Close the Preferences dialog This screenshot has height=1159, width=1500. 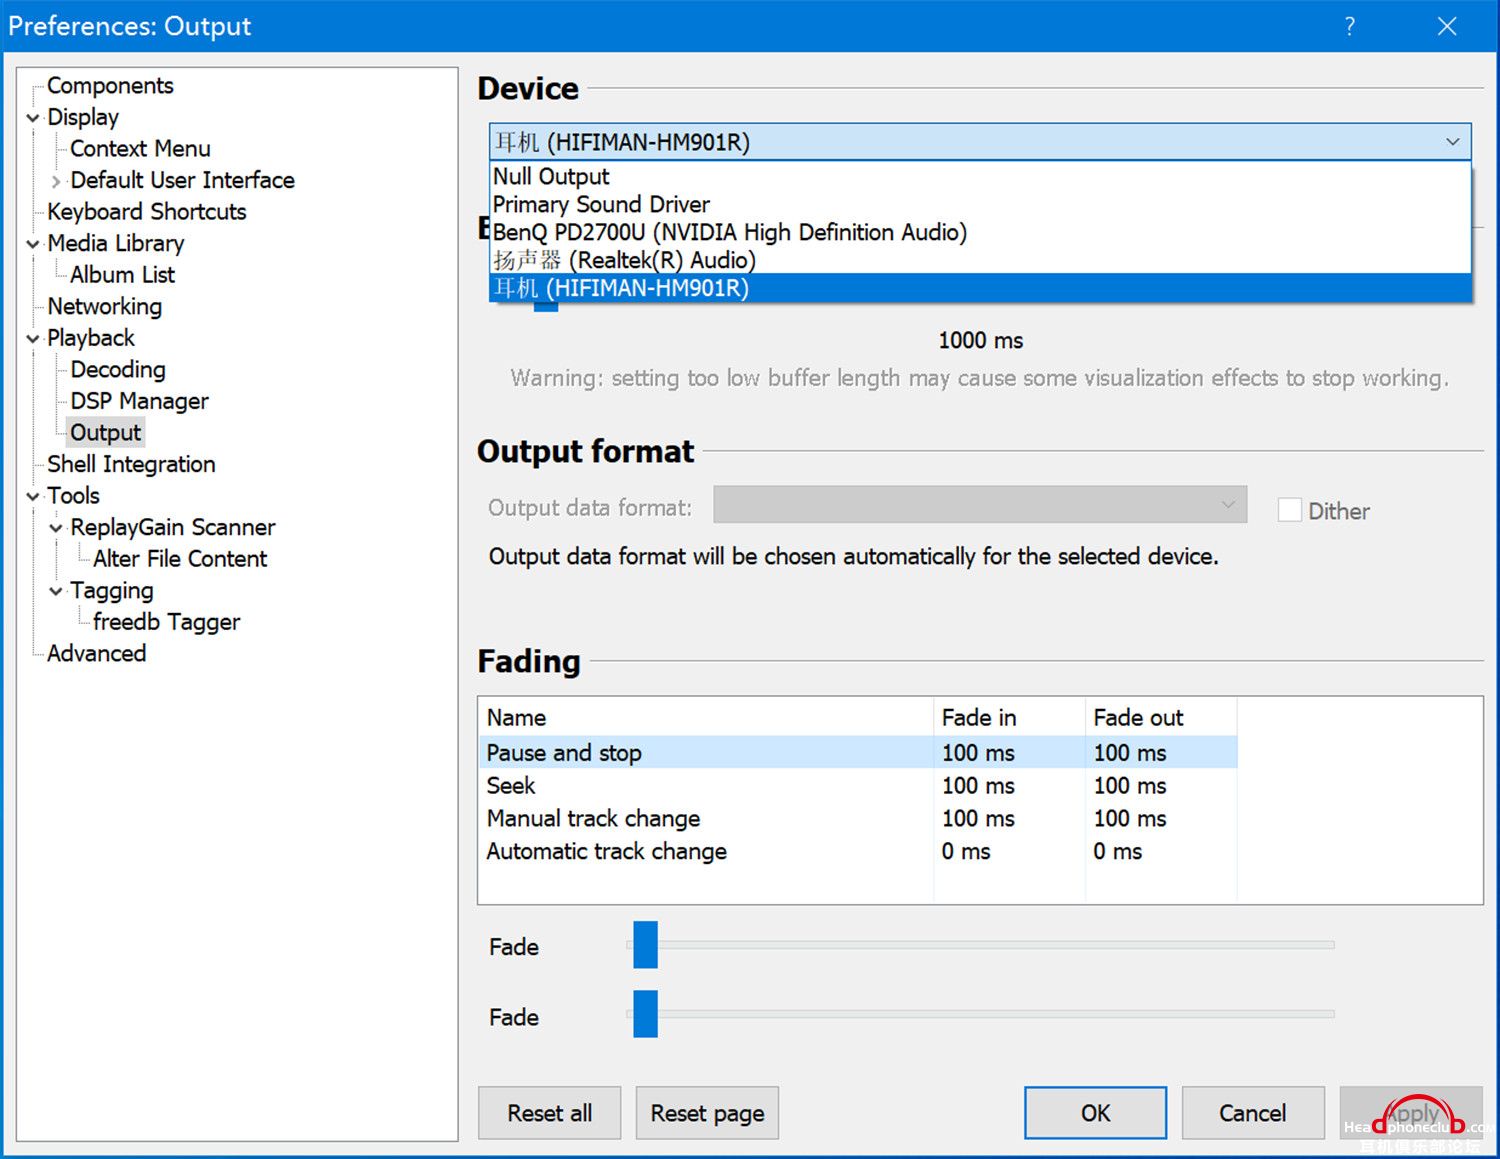[1446, 26]
